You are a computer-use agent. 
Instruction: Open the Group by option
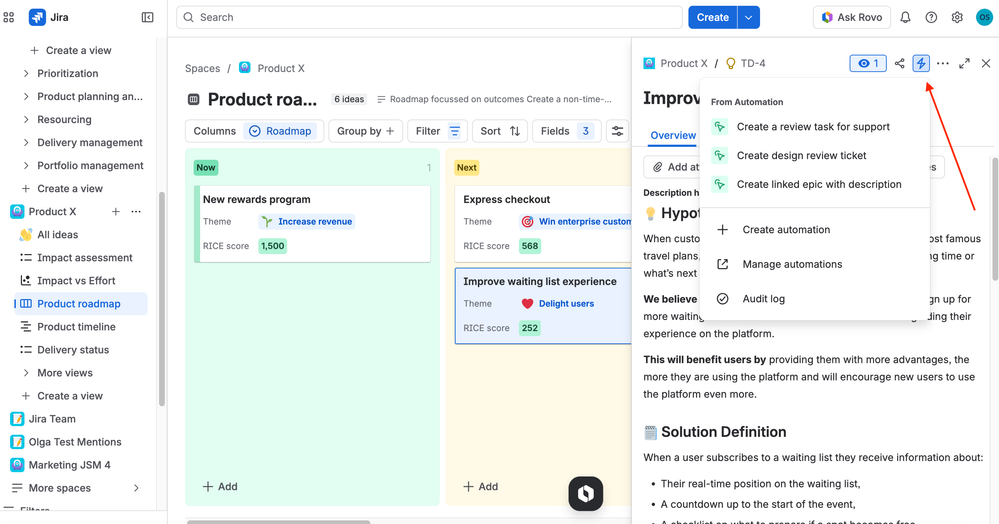point(365,131)
